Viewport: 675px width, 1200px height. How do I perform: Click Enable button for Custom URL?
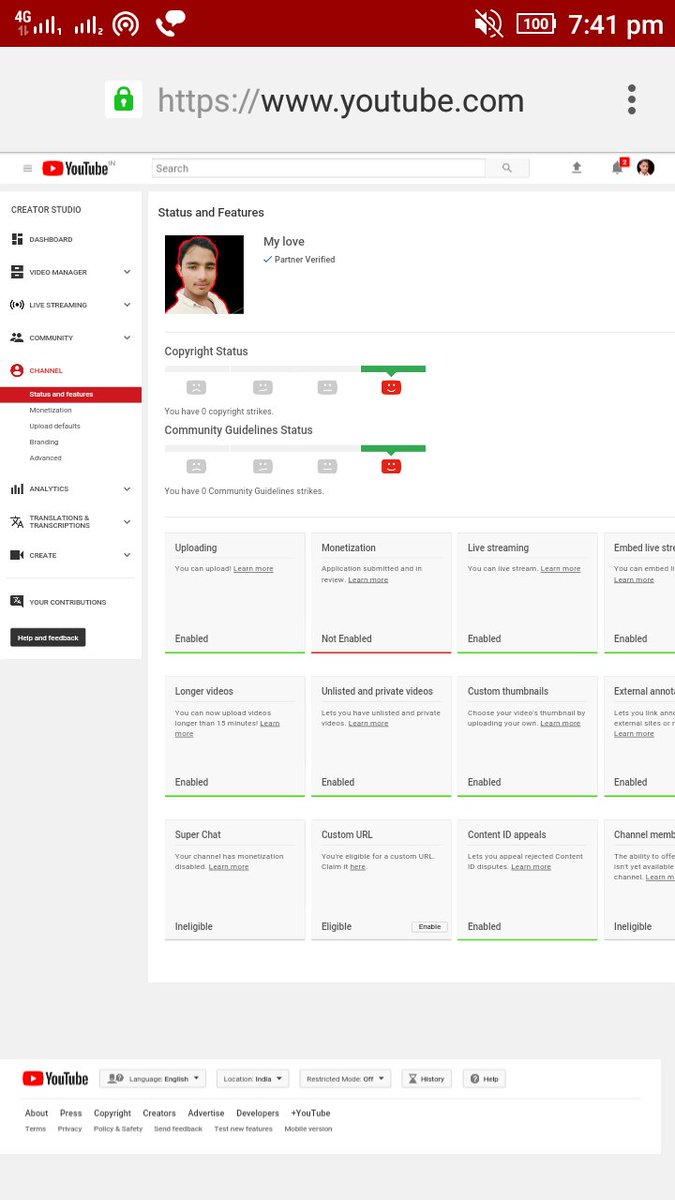click(429, 927)
